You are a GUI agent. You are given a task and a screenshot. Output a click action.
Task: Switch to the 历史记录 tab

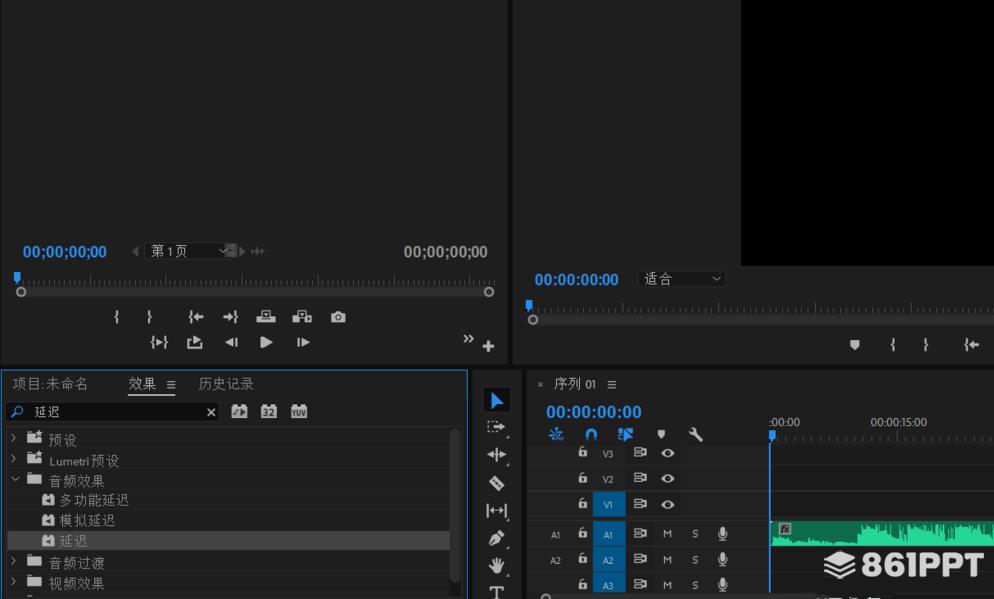coord(226,384)
